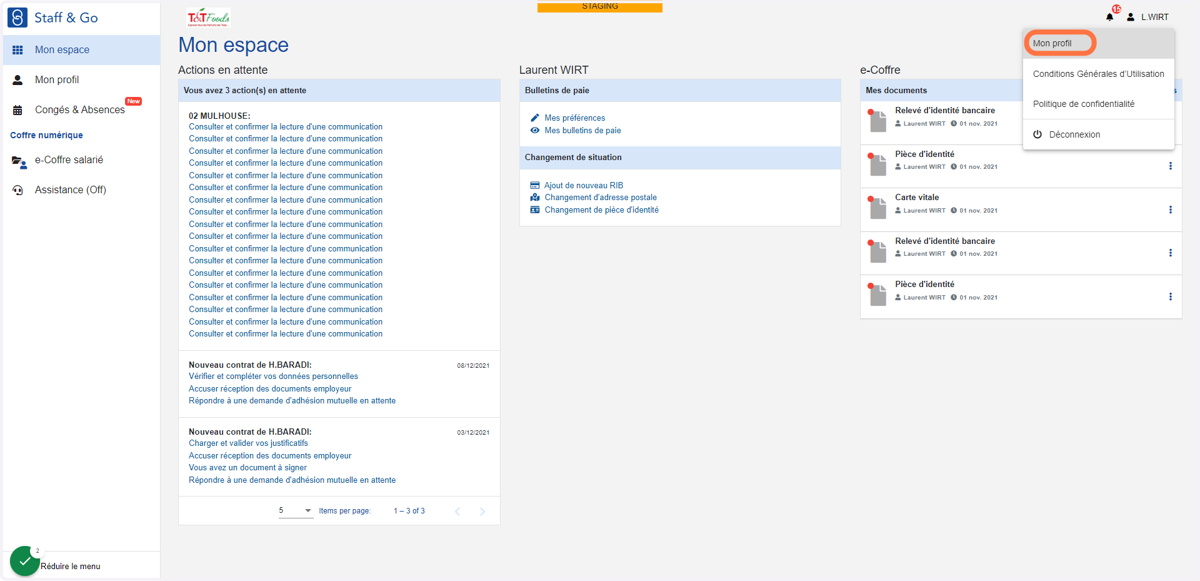Go to the previous page of pending actions
This screenshot has height=581, width=1200.
coord(458,511)
